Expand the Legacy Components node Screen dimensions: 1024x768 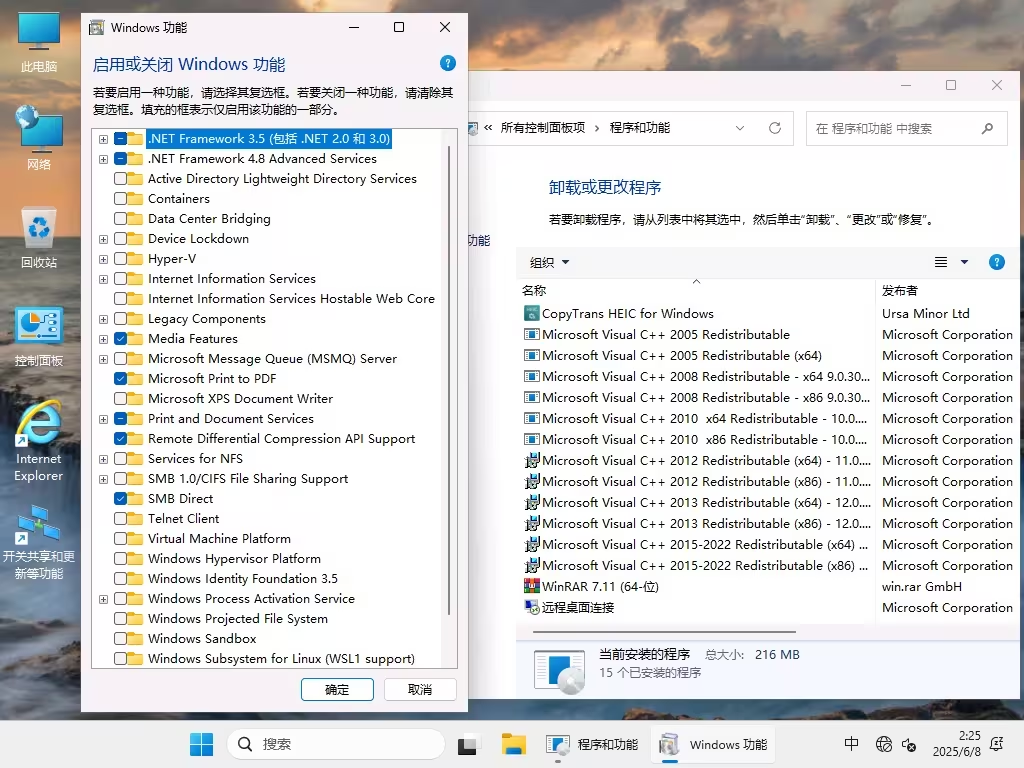(103, 319)
